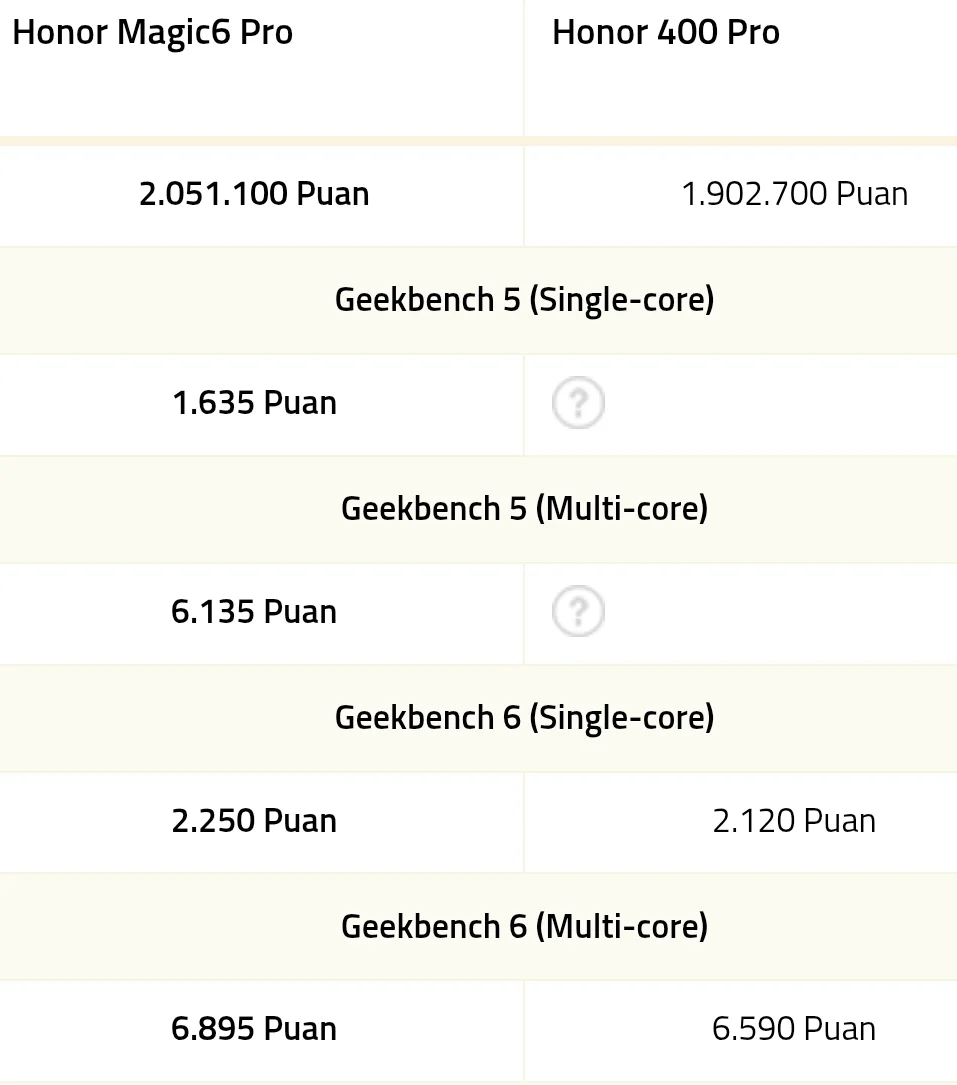Click the 2.051.100 Puan score
This screenshot has width=957, height=1085.
click(x=254, y=193)
